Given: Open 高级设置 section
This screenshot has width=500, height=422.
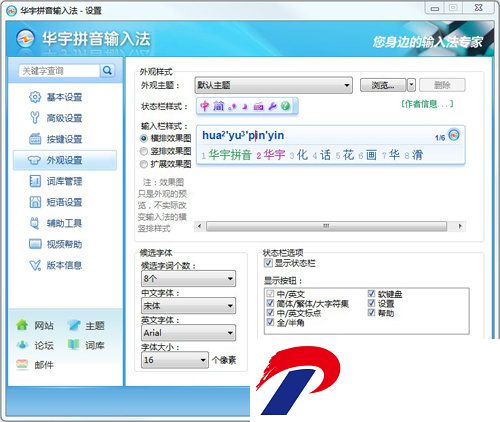Looking at the screenshot, I should pos(64,118).
